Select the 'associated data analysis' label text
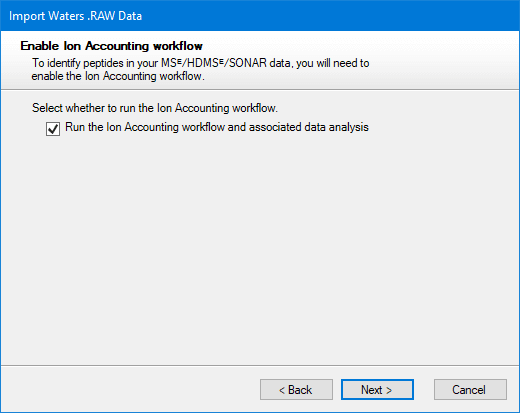 [309, 127]
